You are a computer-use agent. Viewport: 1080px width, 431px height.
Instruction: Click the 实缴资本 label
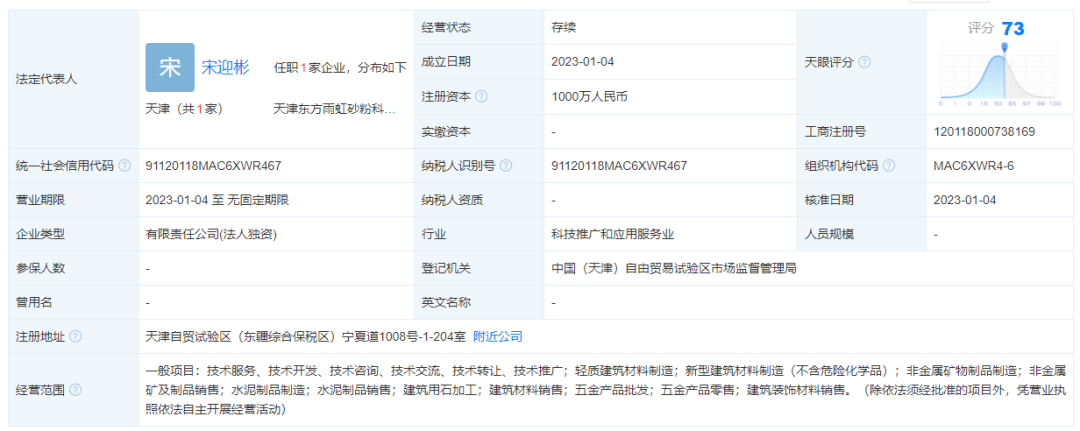446,131
